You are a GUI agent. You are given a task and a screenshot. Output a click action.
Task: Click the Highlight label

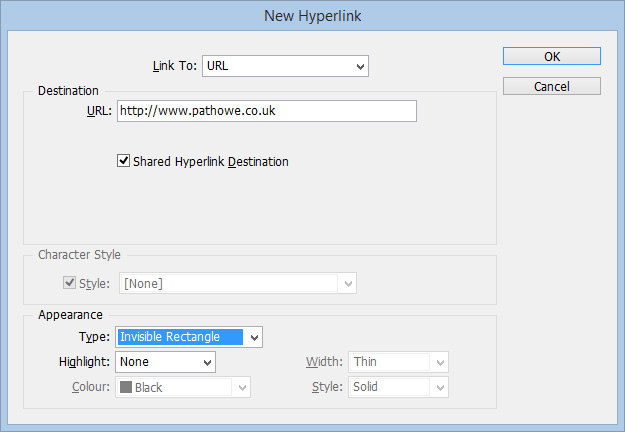tap(84, 362)
